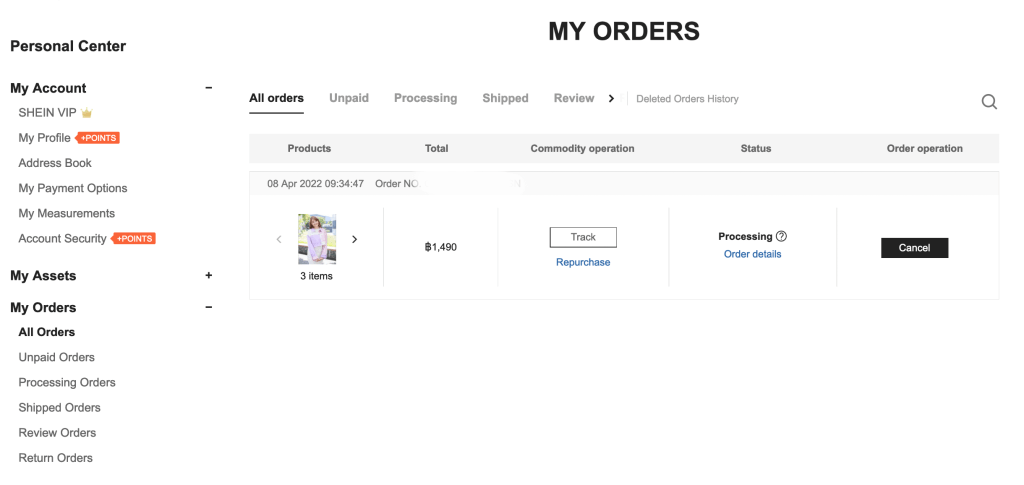Expand the My Assets section
1024x485 pixels.
pyautogui.click(x=208, y=275)
